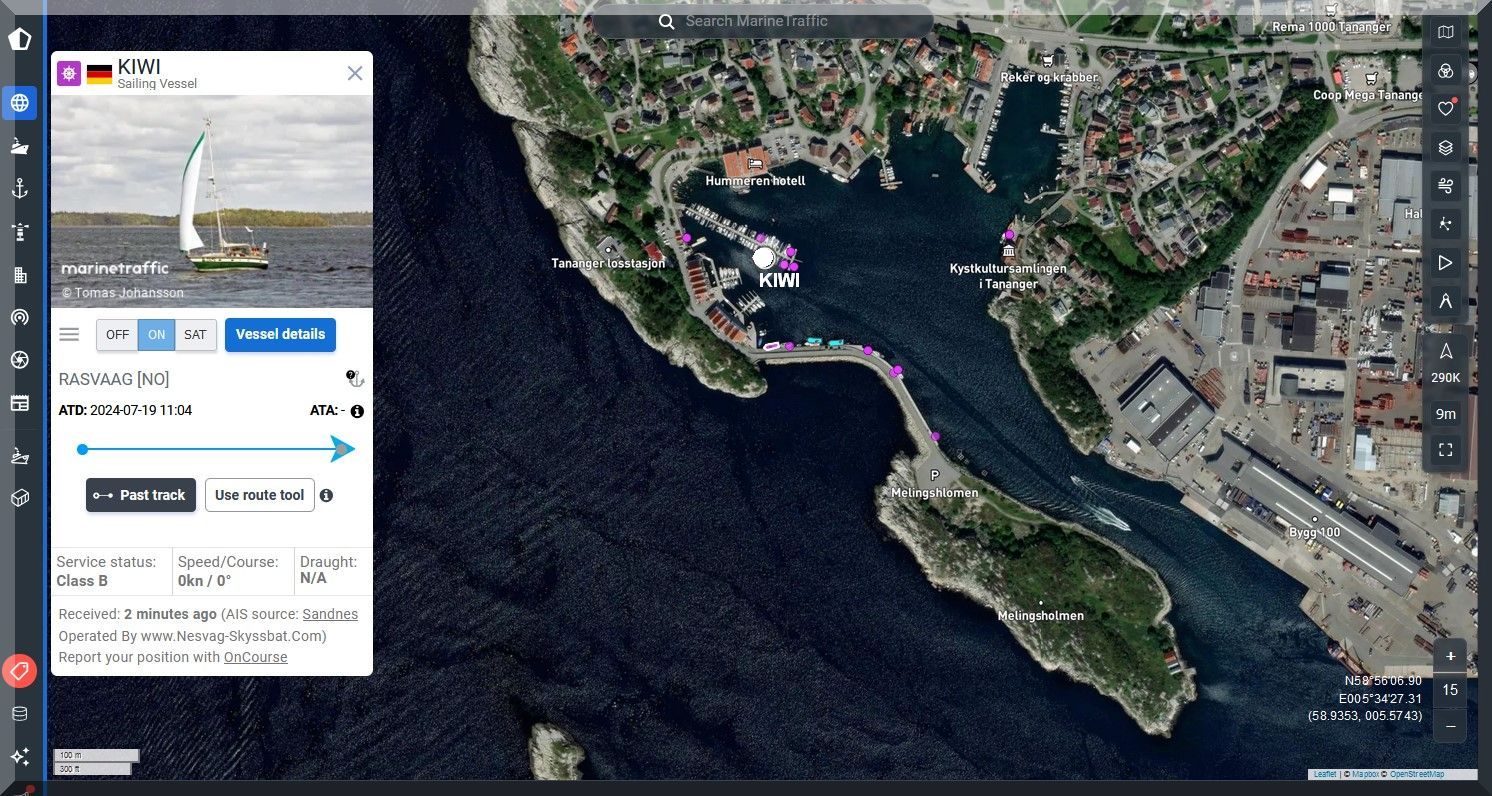Open the heart favorites icon
This screenshot has width=1492, height=796.
[1445, 109]
